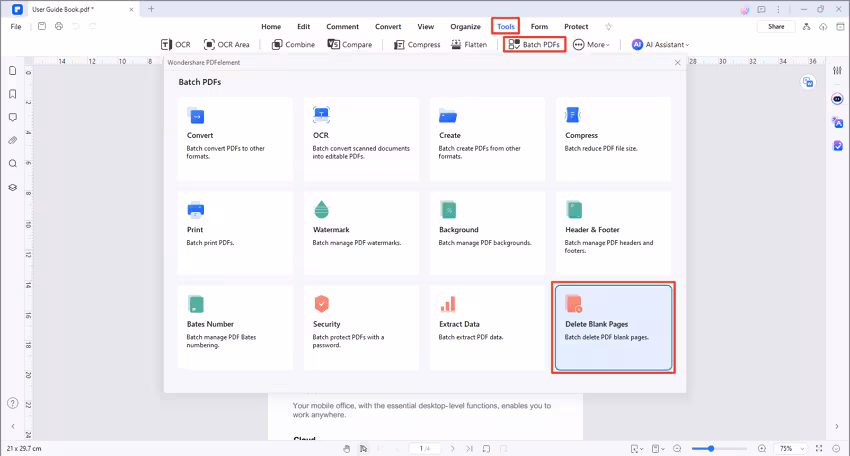850x456 pixels.
Task: Switch to the Convert tab
Action: click(x=388, y=26)
